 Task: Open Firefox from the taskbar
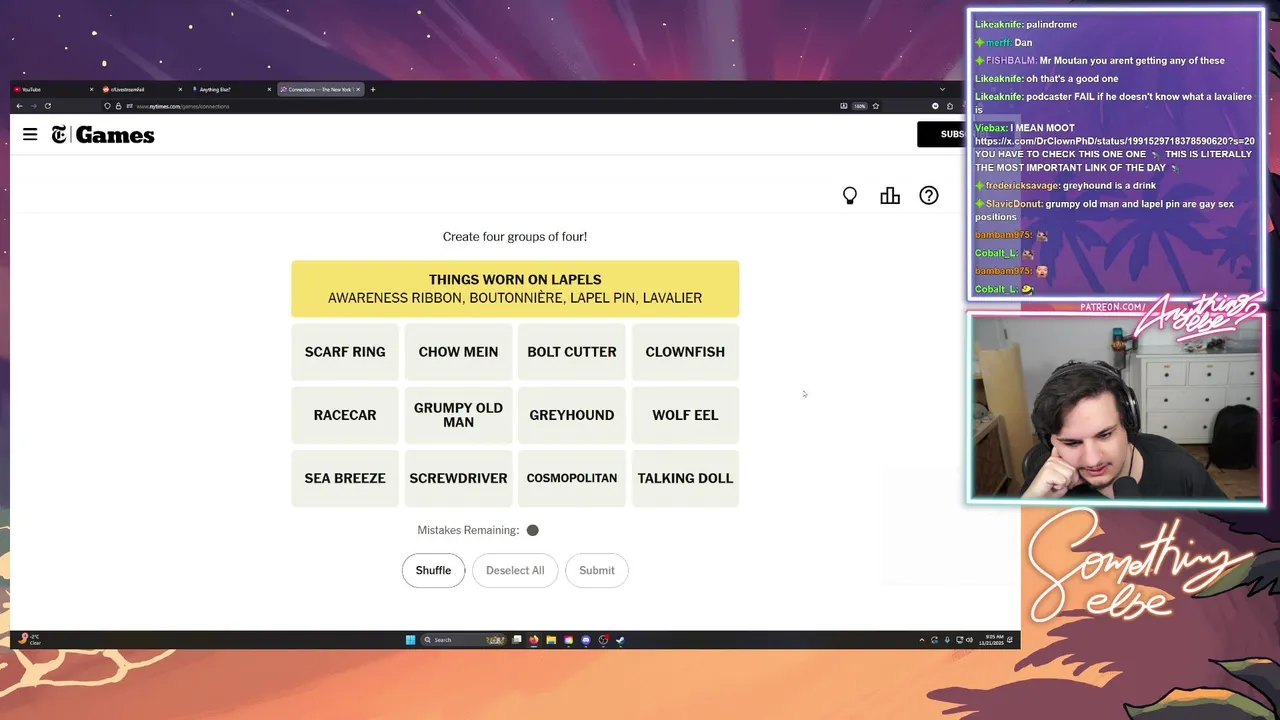pos(534,640)
